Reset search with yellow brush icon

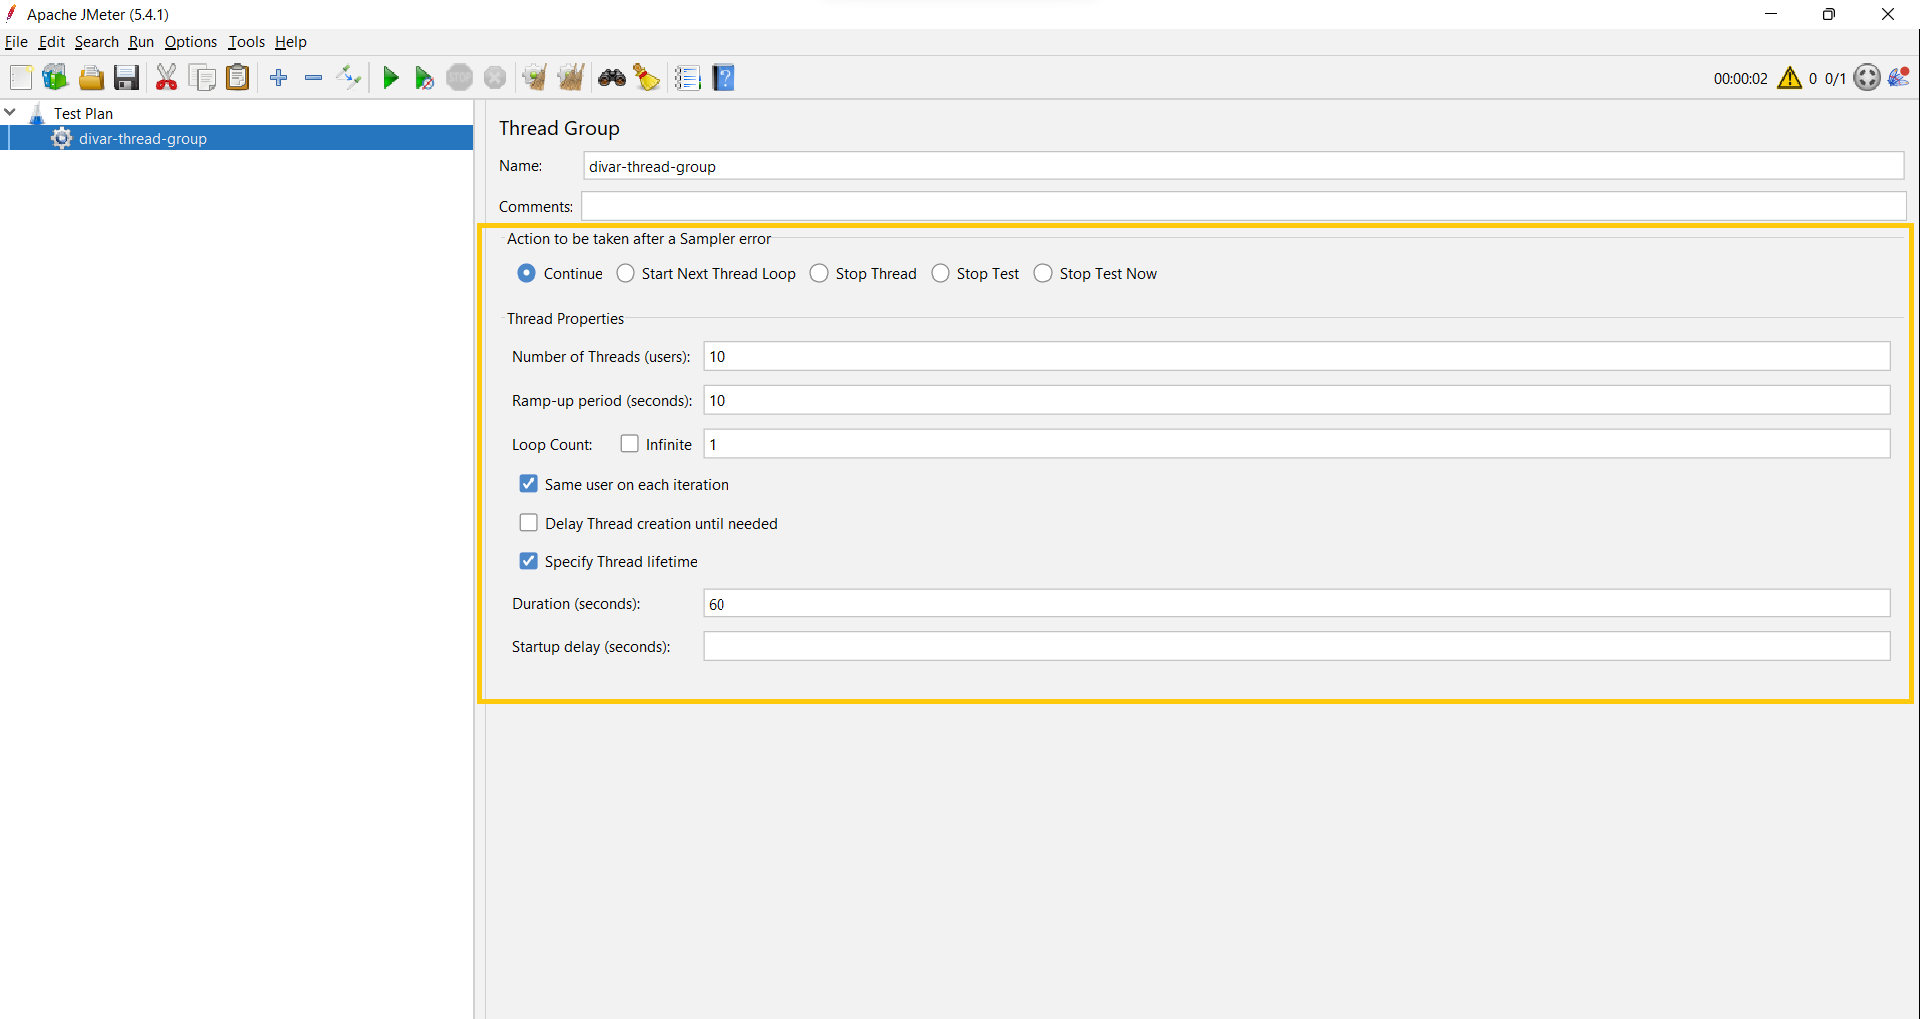(647, 78)
